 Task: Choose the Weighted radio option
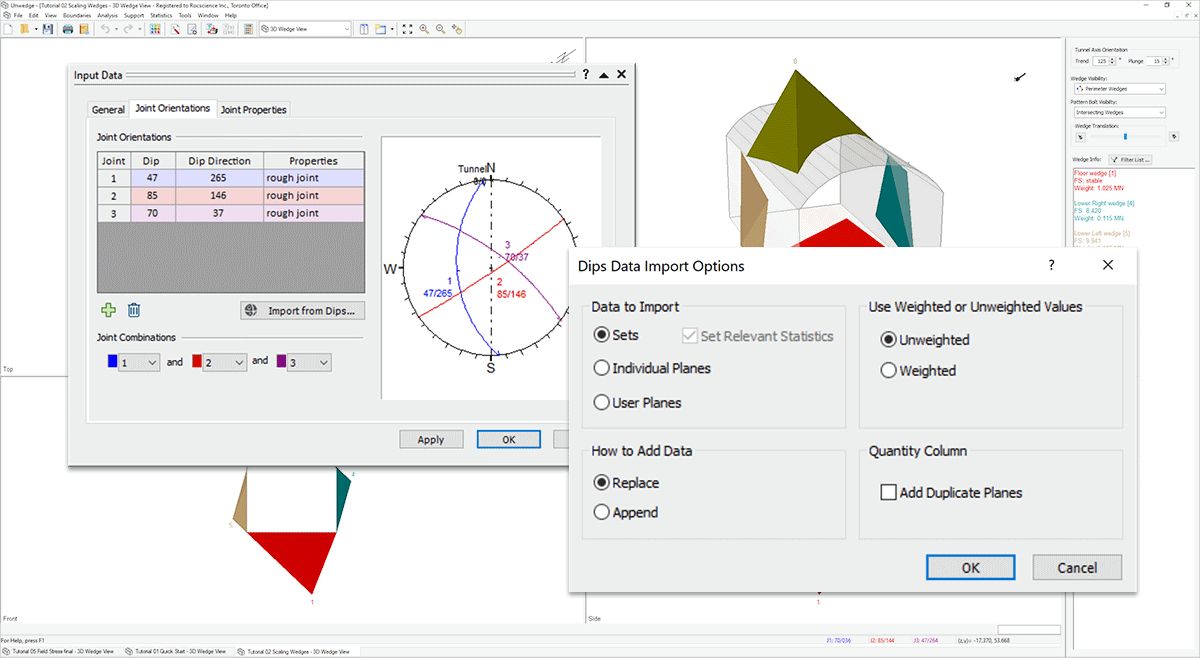[x=888, y=371]
